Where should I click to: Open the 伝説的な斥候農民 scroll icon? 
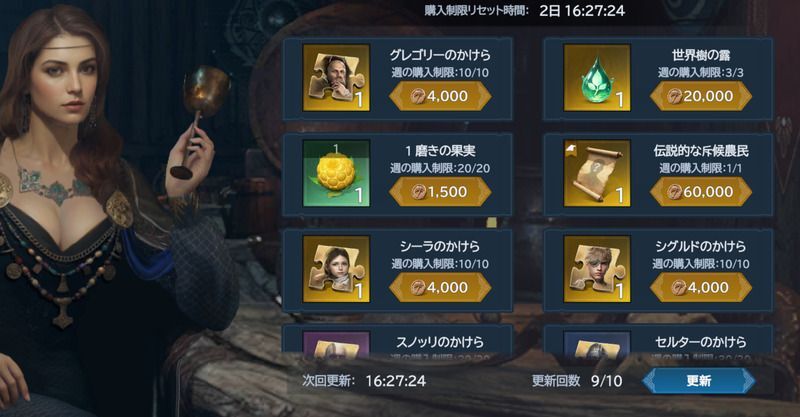(597, 174)
